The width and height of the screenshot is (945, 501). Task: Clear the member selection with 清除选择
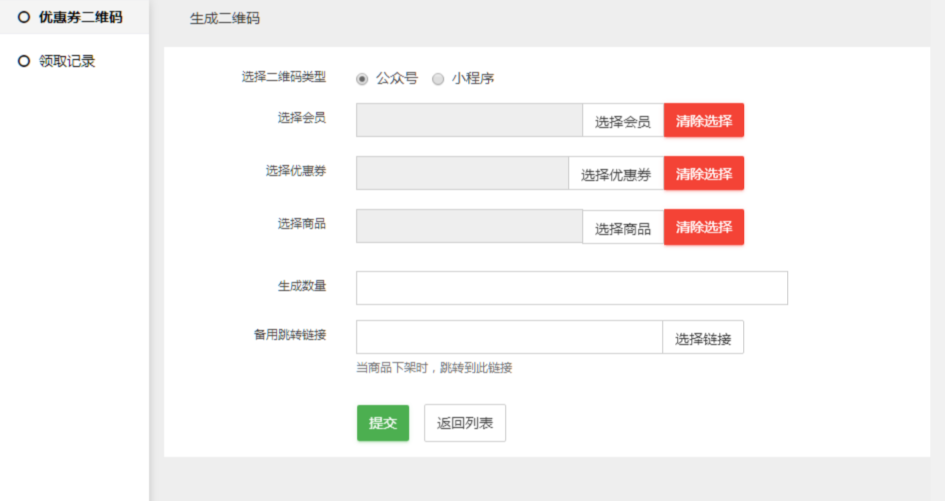[x=703, y=121]
